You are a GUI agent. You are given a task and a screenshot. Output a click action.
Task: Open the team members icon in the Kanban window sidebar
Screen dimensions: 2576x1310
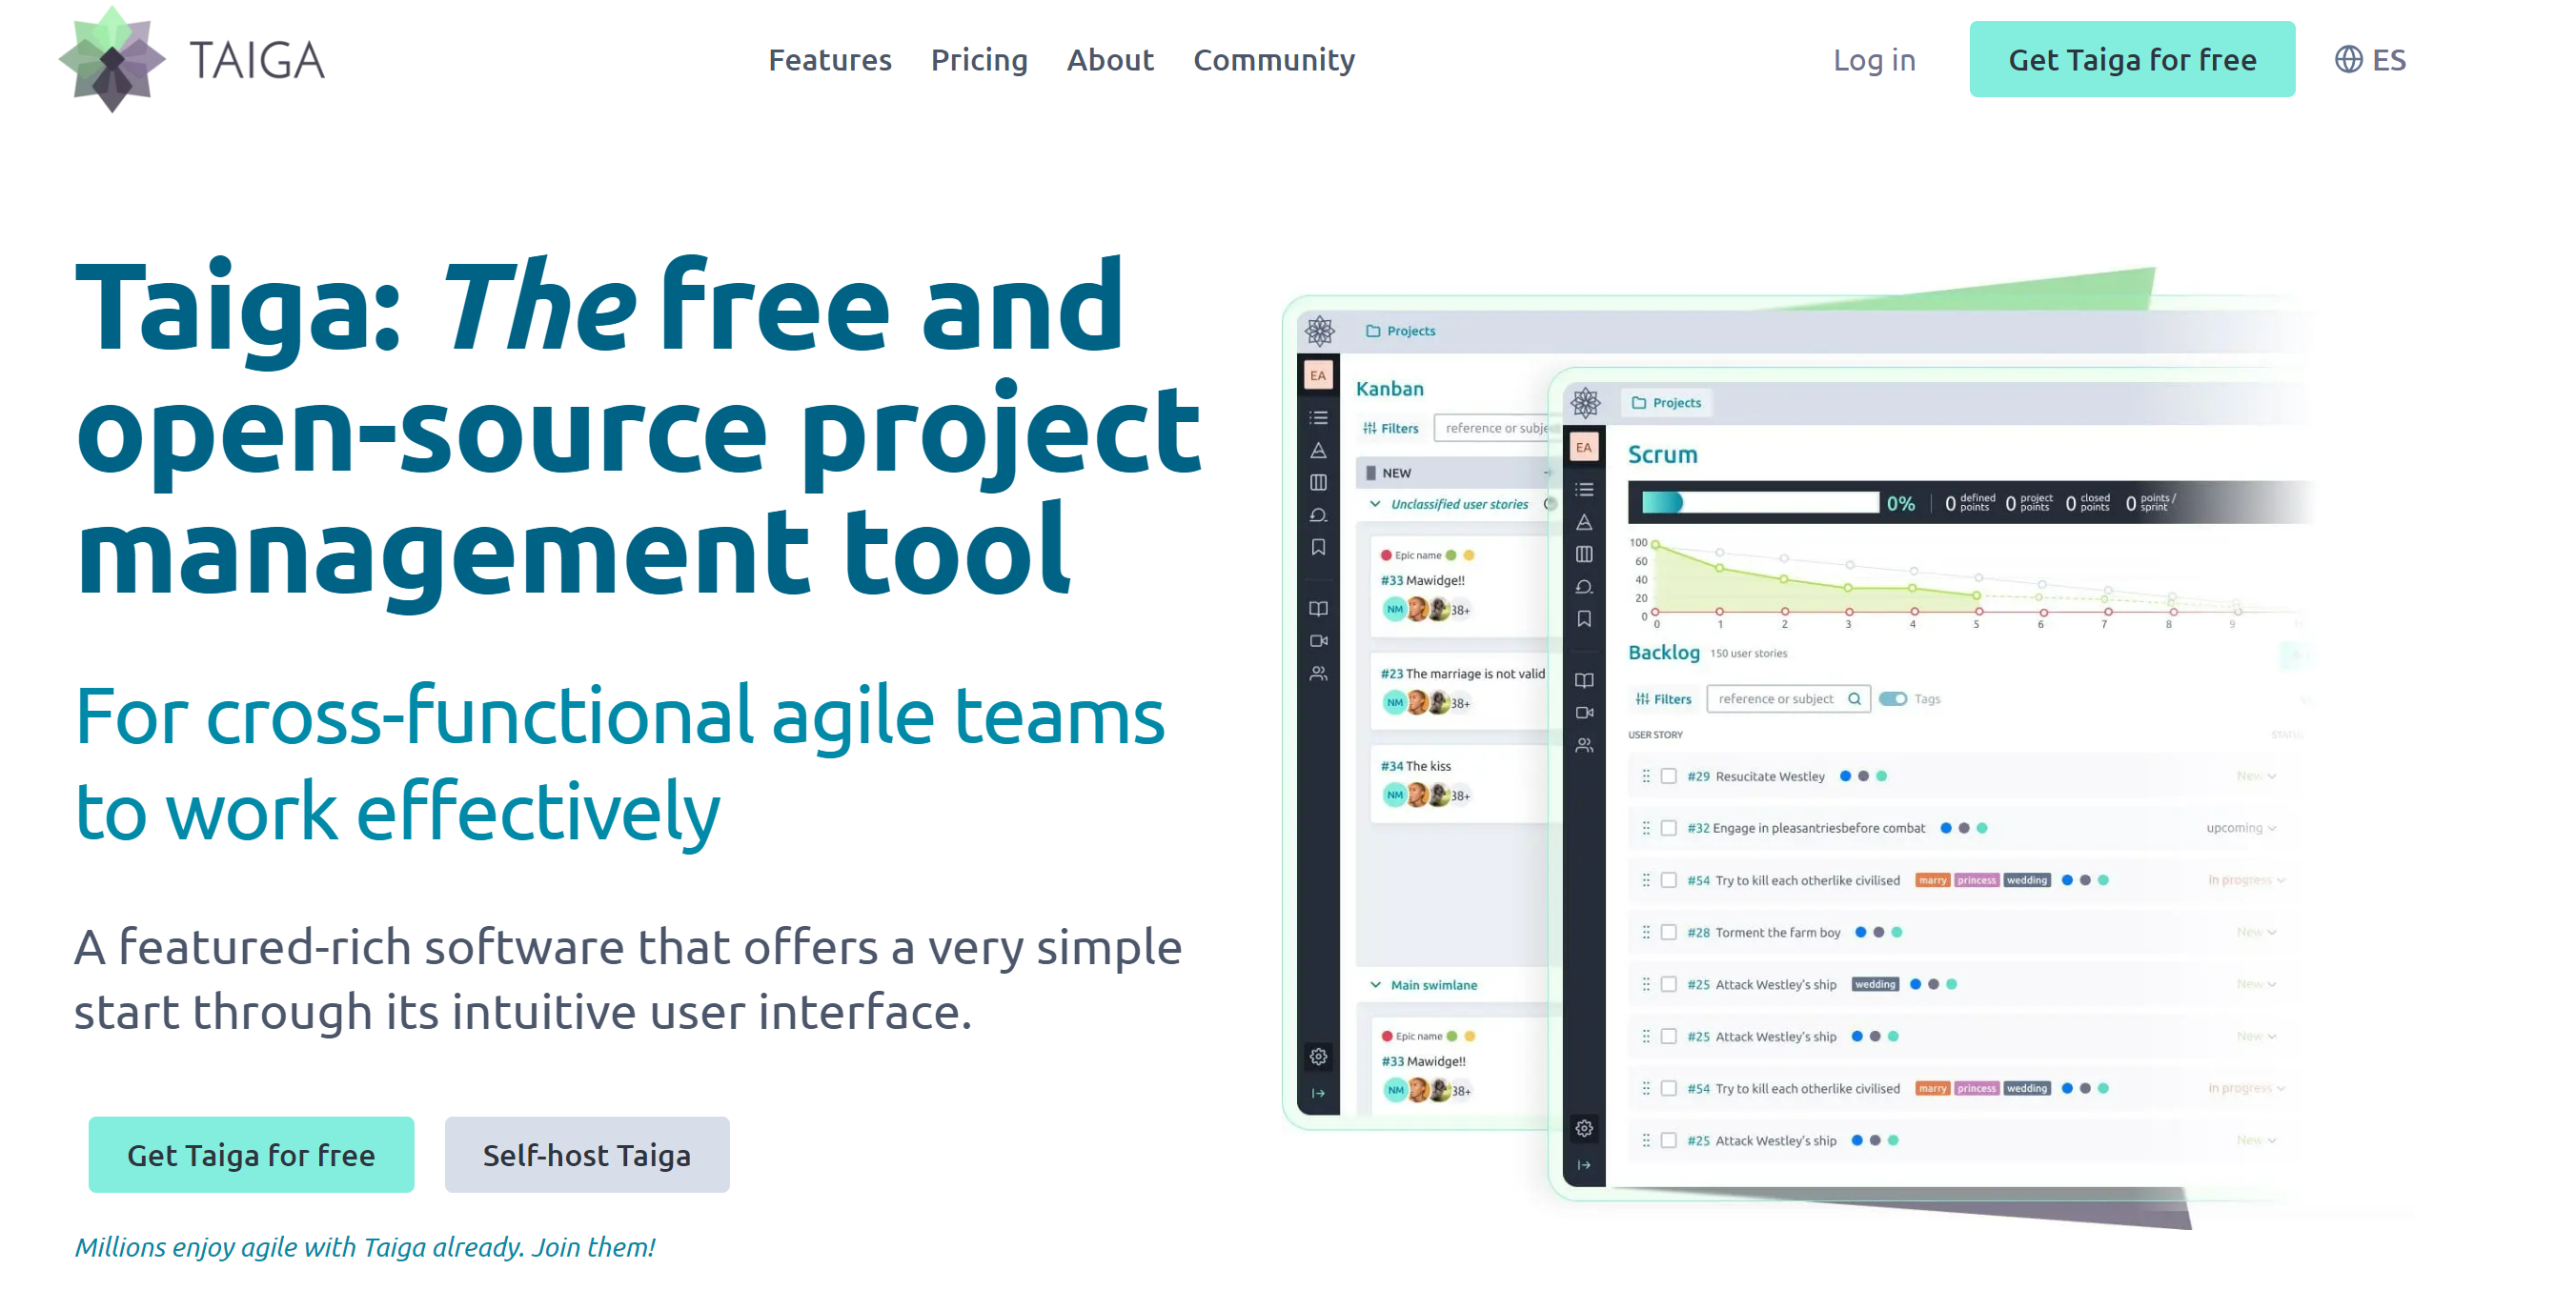point(1319,674)
